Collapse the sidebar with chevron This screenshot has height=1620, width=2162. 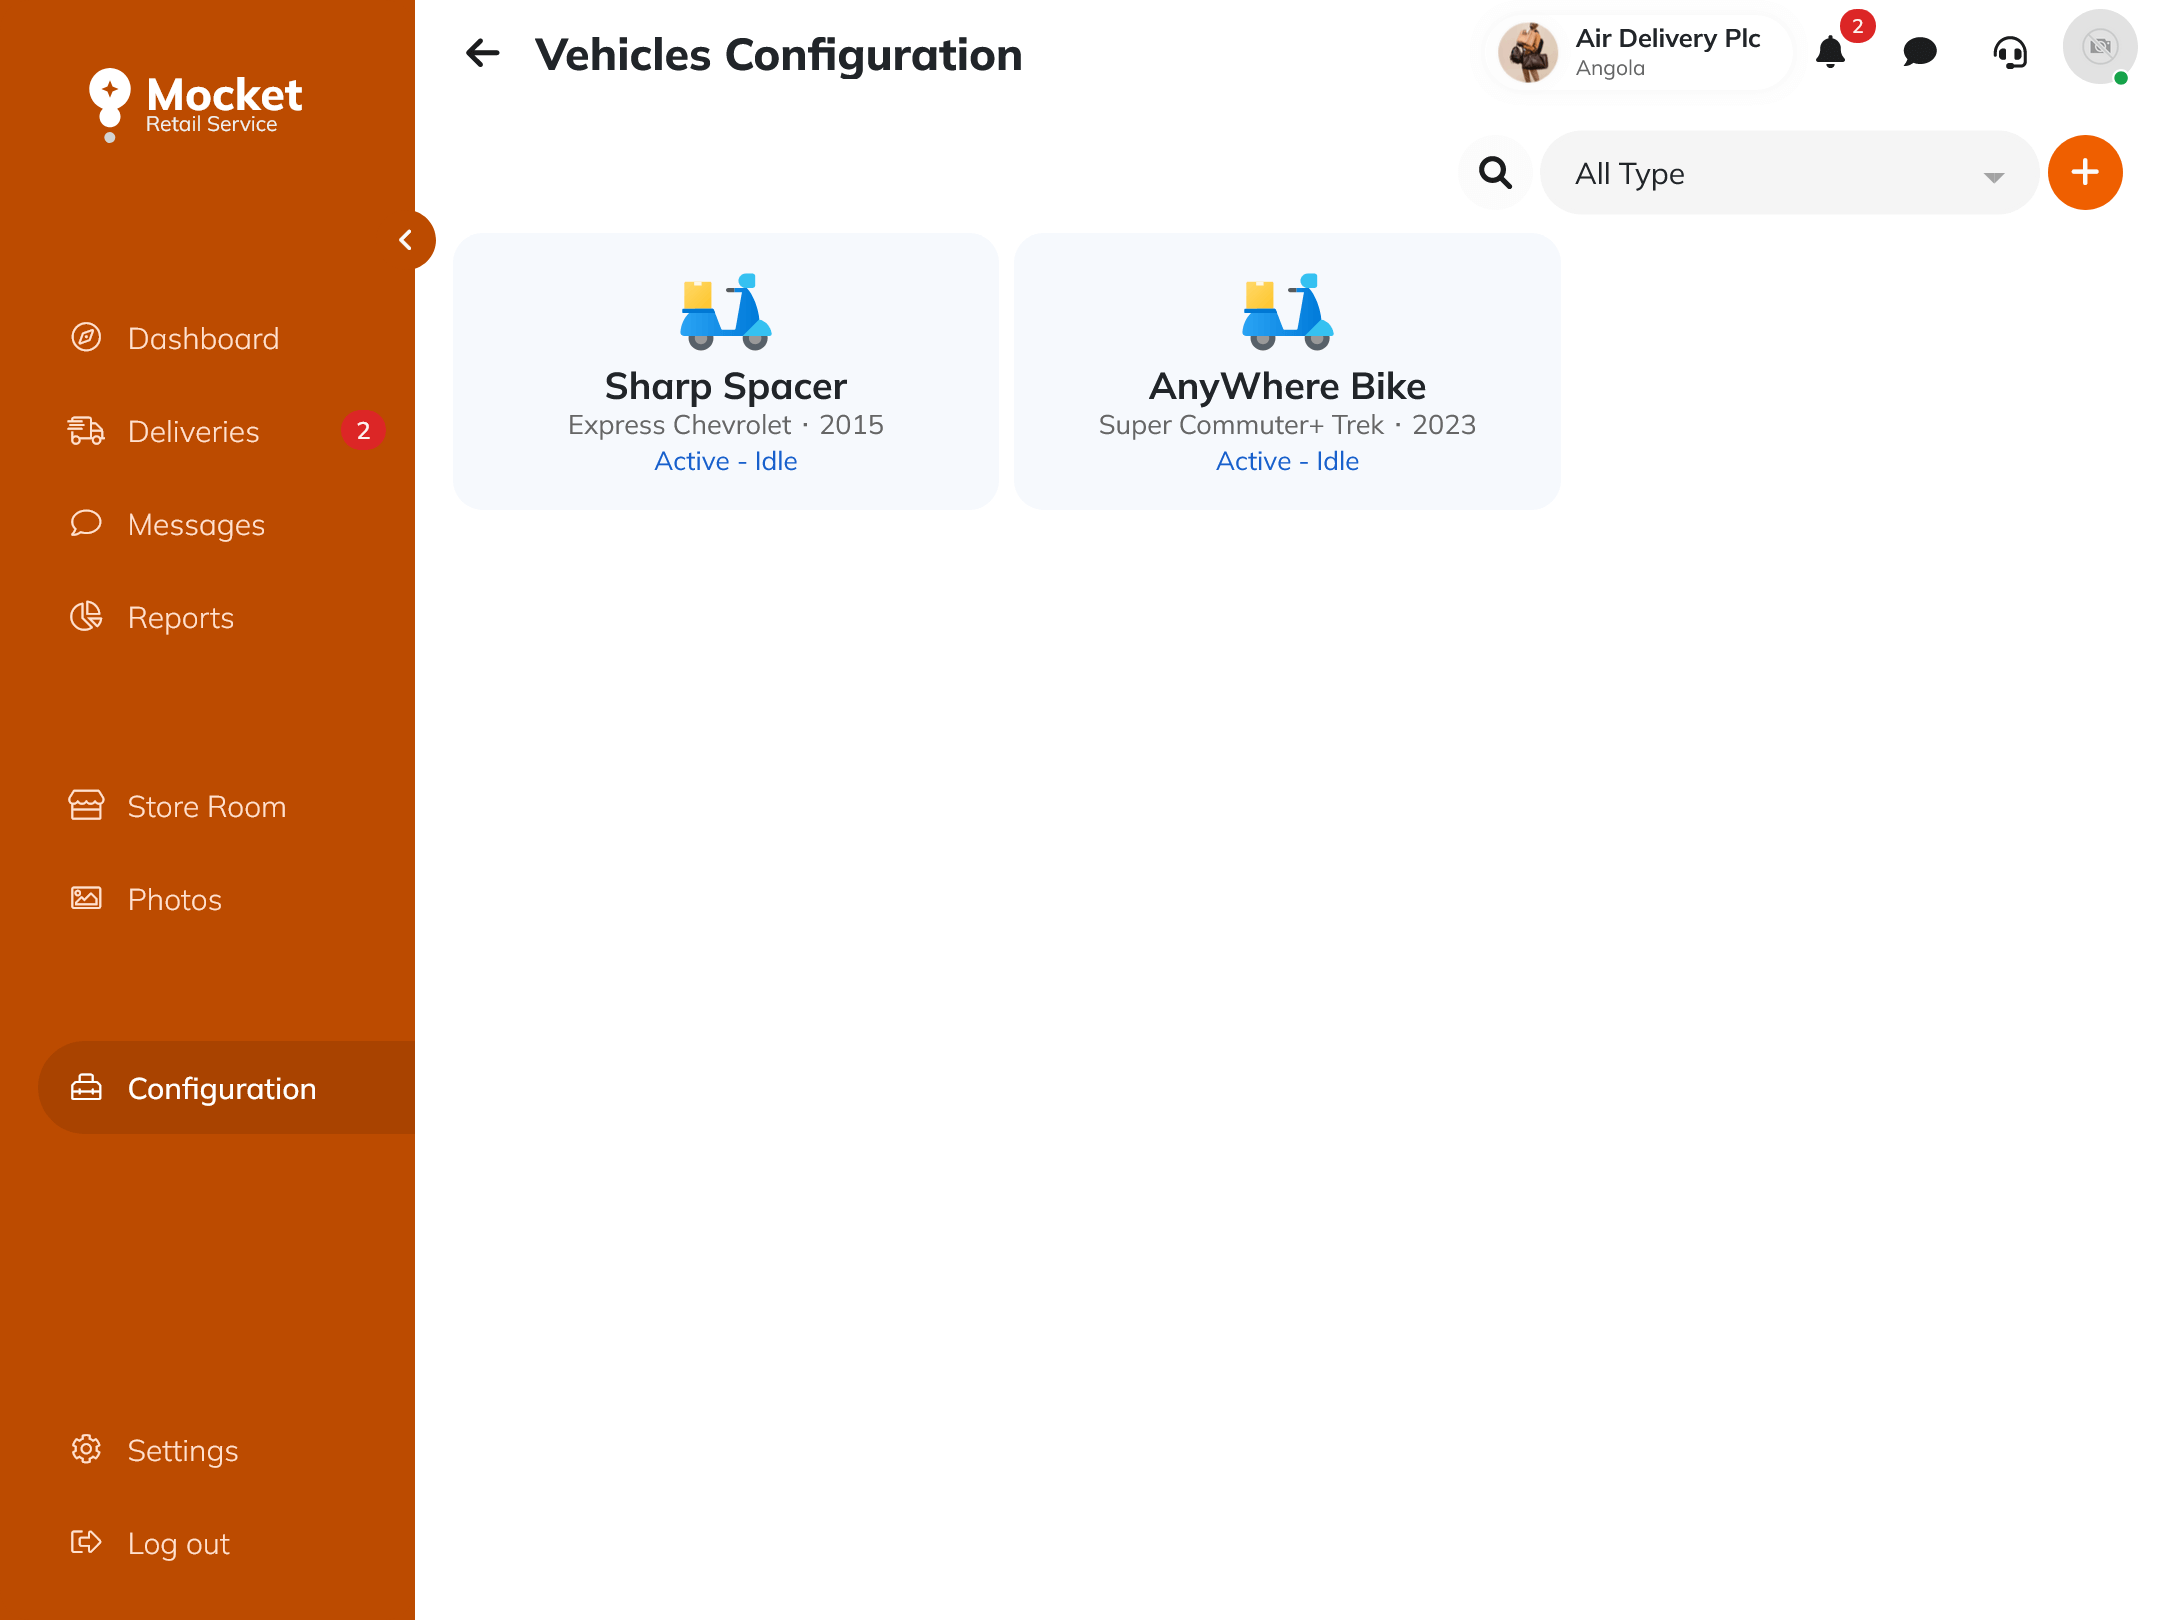click(407, 240)
